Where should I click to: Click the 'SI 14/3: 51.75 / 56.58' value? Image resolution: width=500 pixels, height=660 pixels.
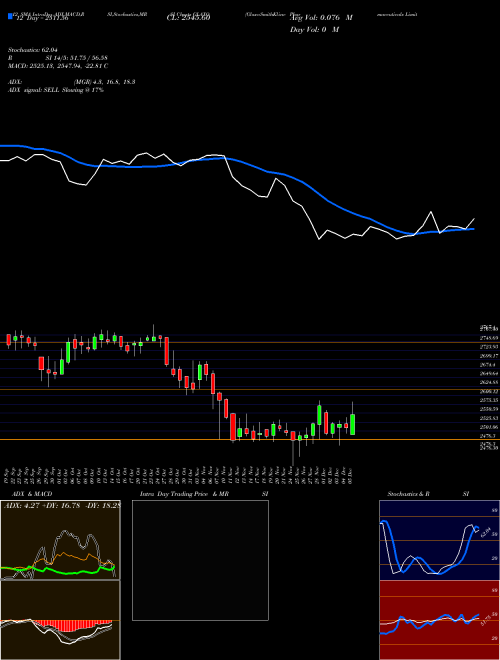[75, 57]
